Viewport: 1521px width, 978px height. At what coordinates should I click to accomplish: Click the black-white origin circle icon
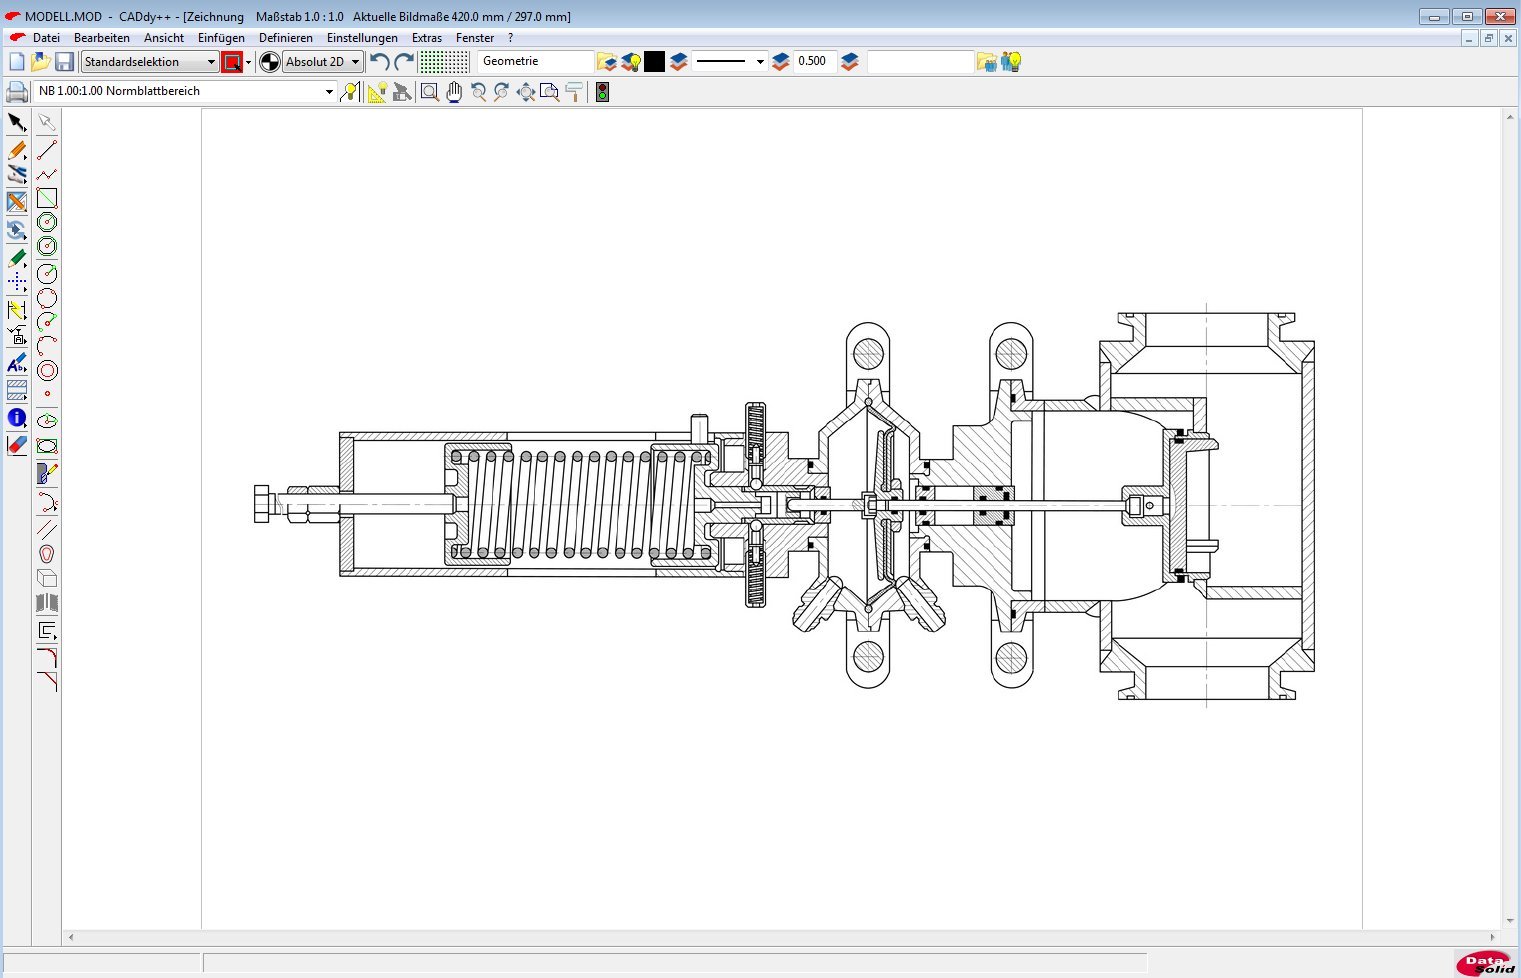(x=269, y=62)
